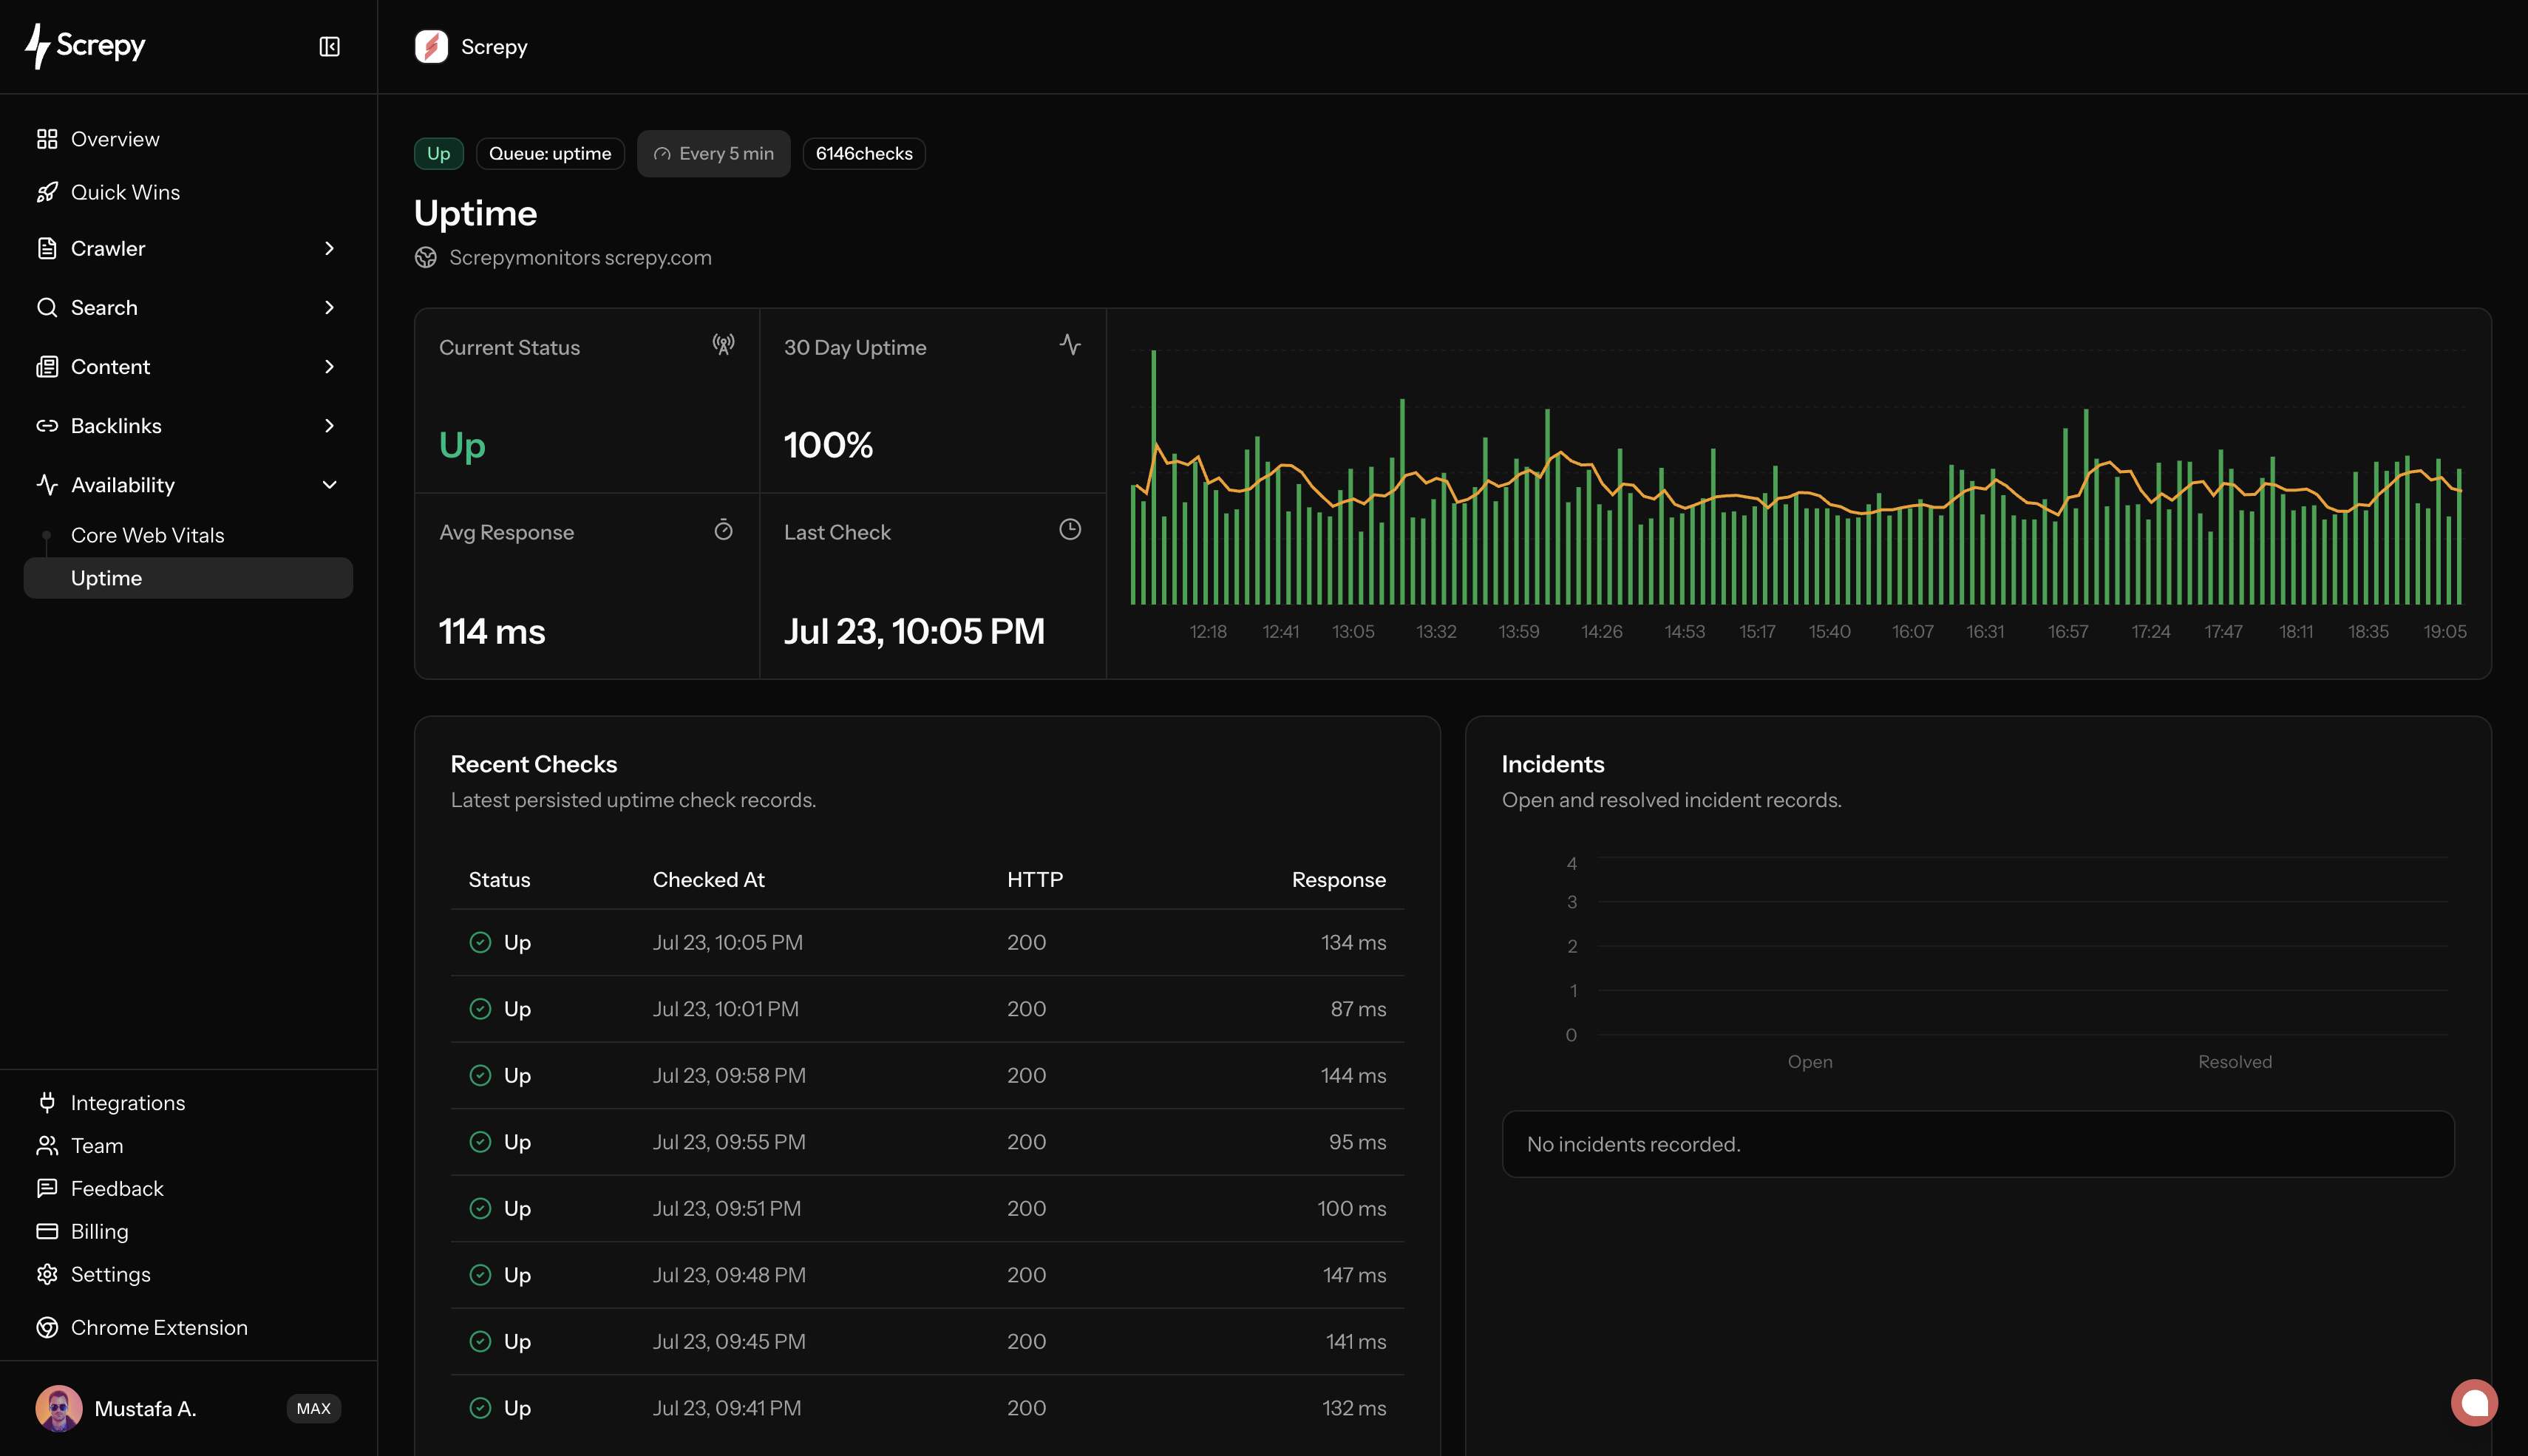2528x1456 pixels.
Task: Click the Resolved label in Incidents chart
Action: [2235, 1061]
